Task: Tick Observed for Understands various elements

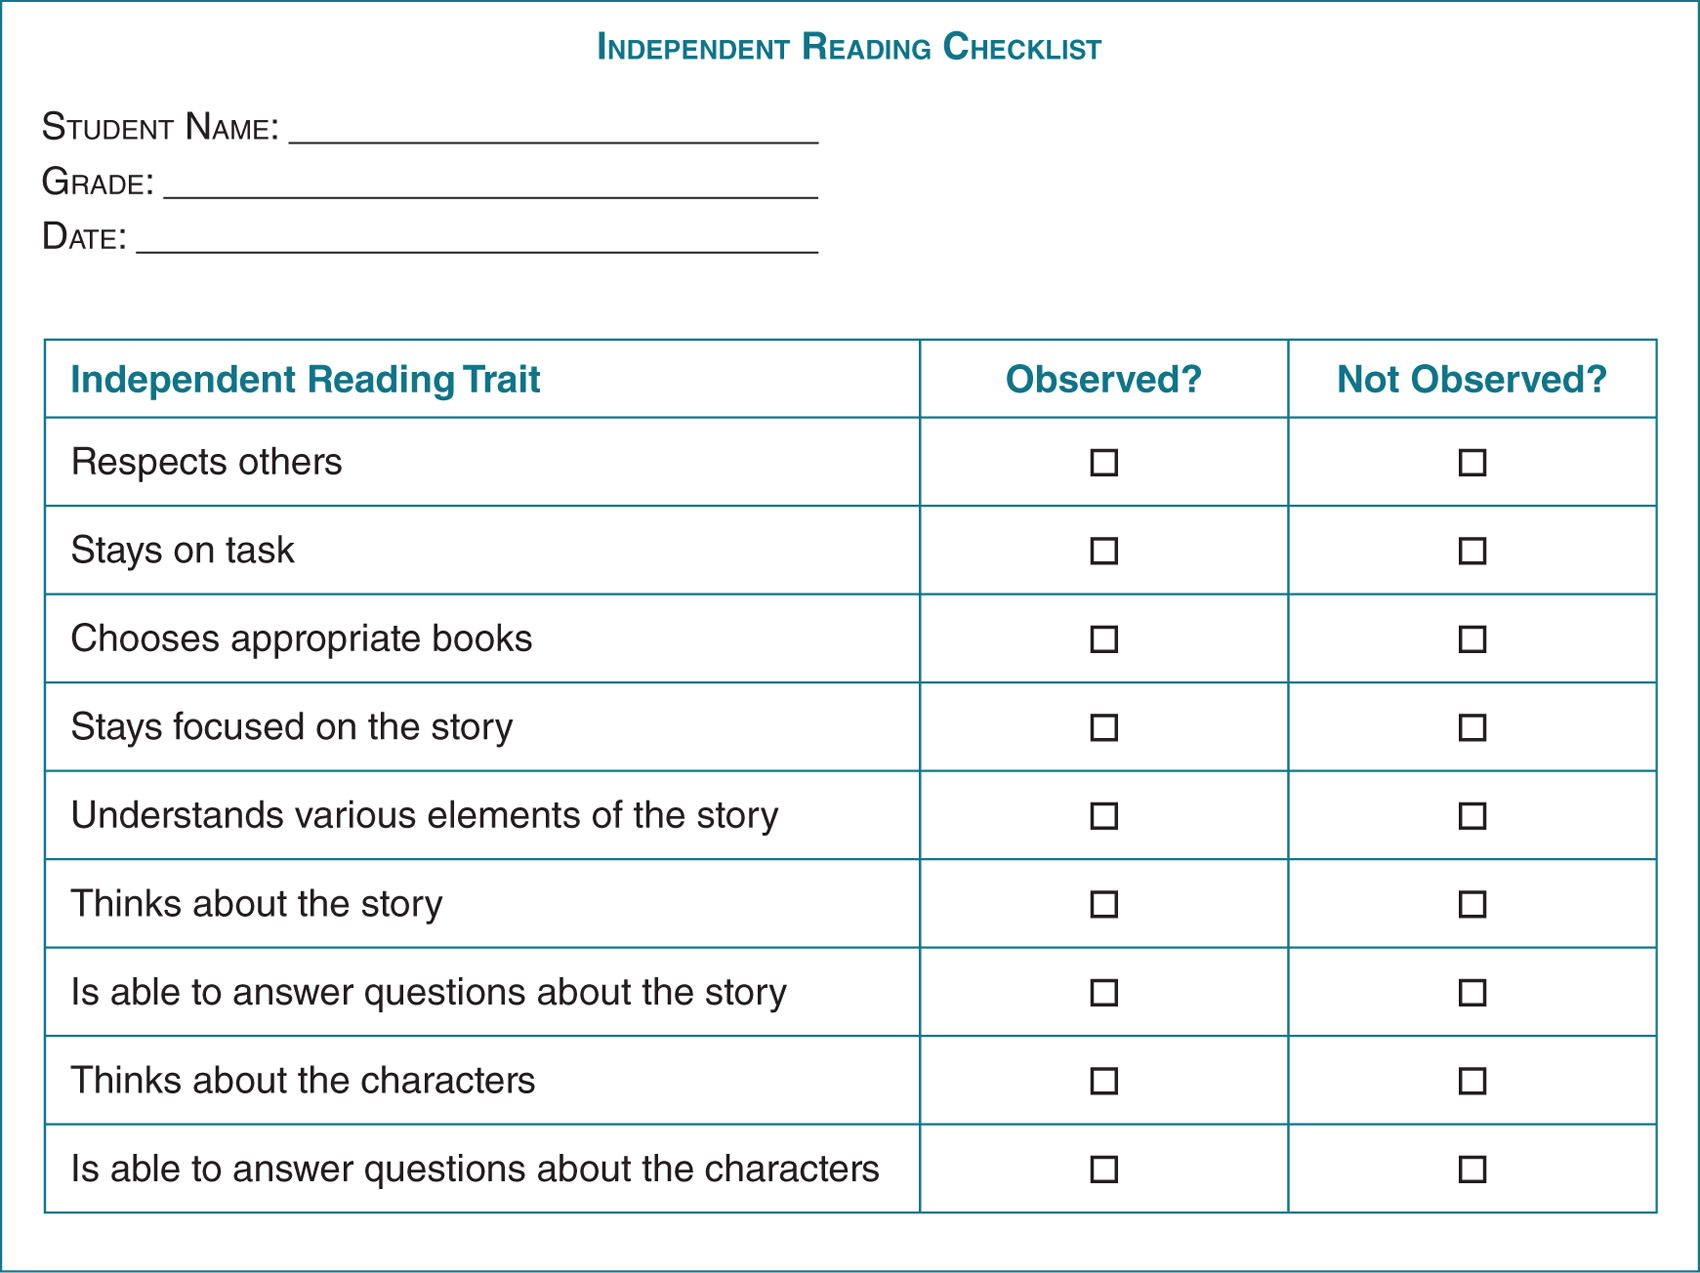Action: 1104,816
